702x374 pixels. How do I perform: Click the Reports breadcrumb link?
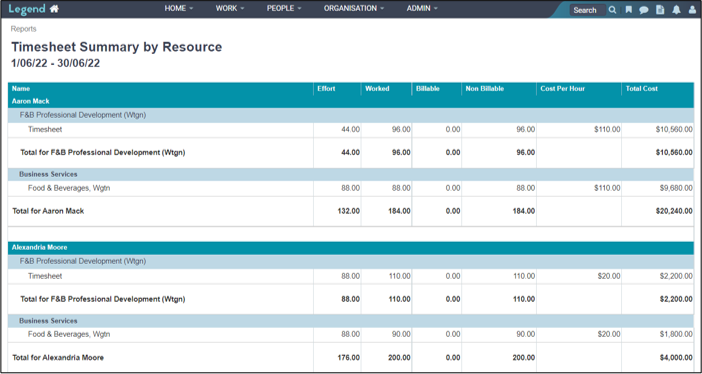pyautogui.click(x=24, y=29)
